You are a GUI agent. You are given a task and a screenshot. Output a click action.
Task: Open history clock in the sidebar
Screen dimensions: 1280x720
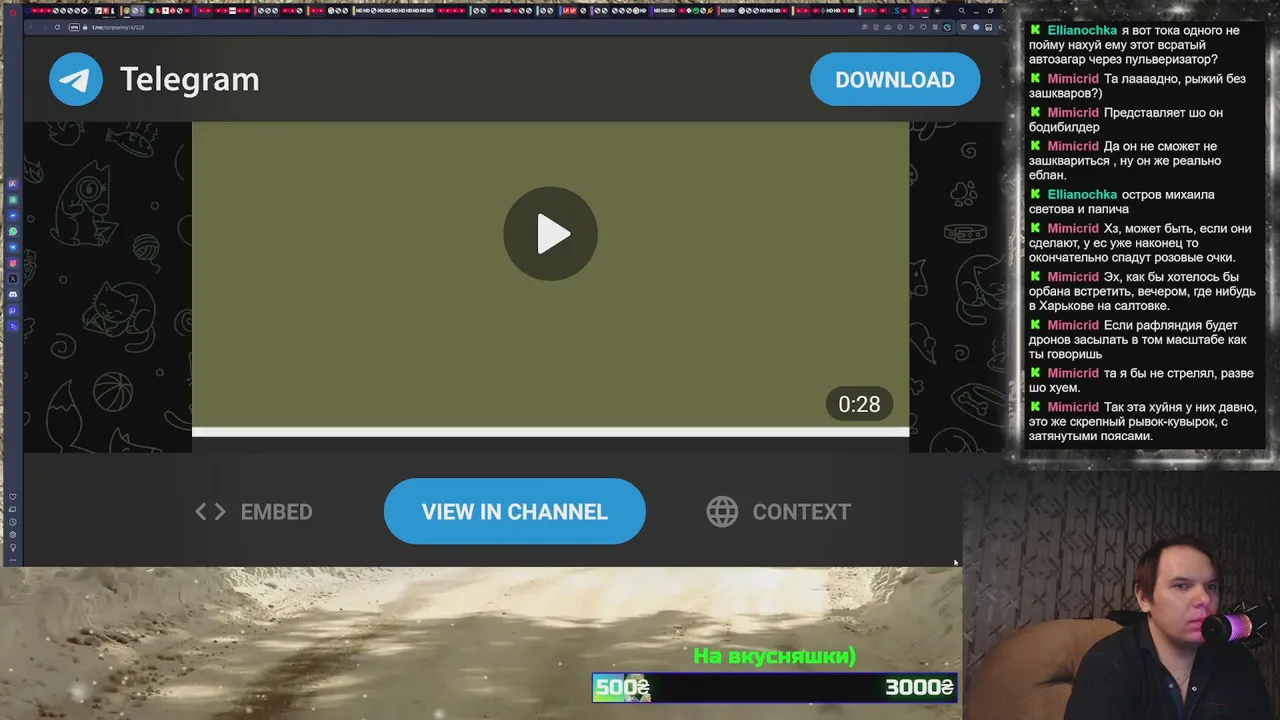(13, 522)
